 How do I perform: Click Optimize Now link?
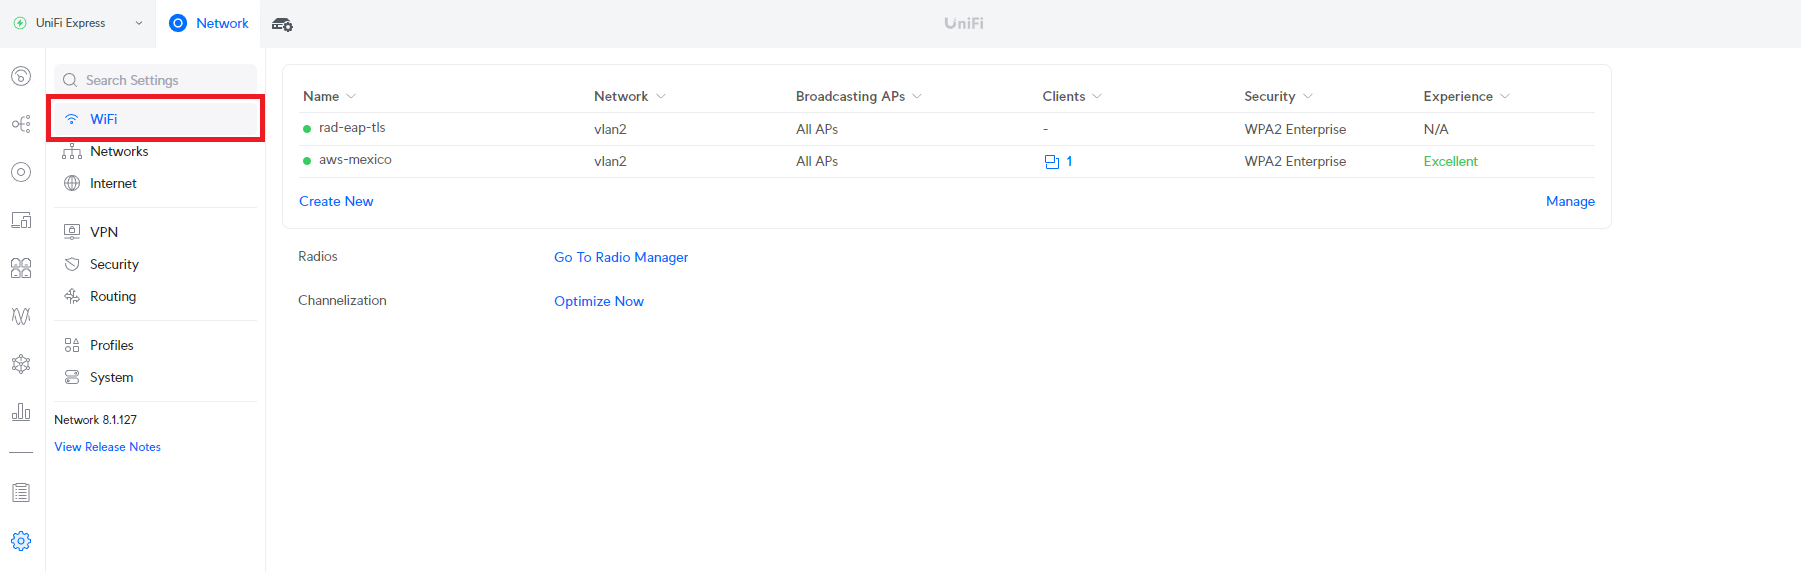point(599,301)
